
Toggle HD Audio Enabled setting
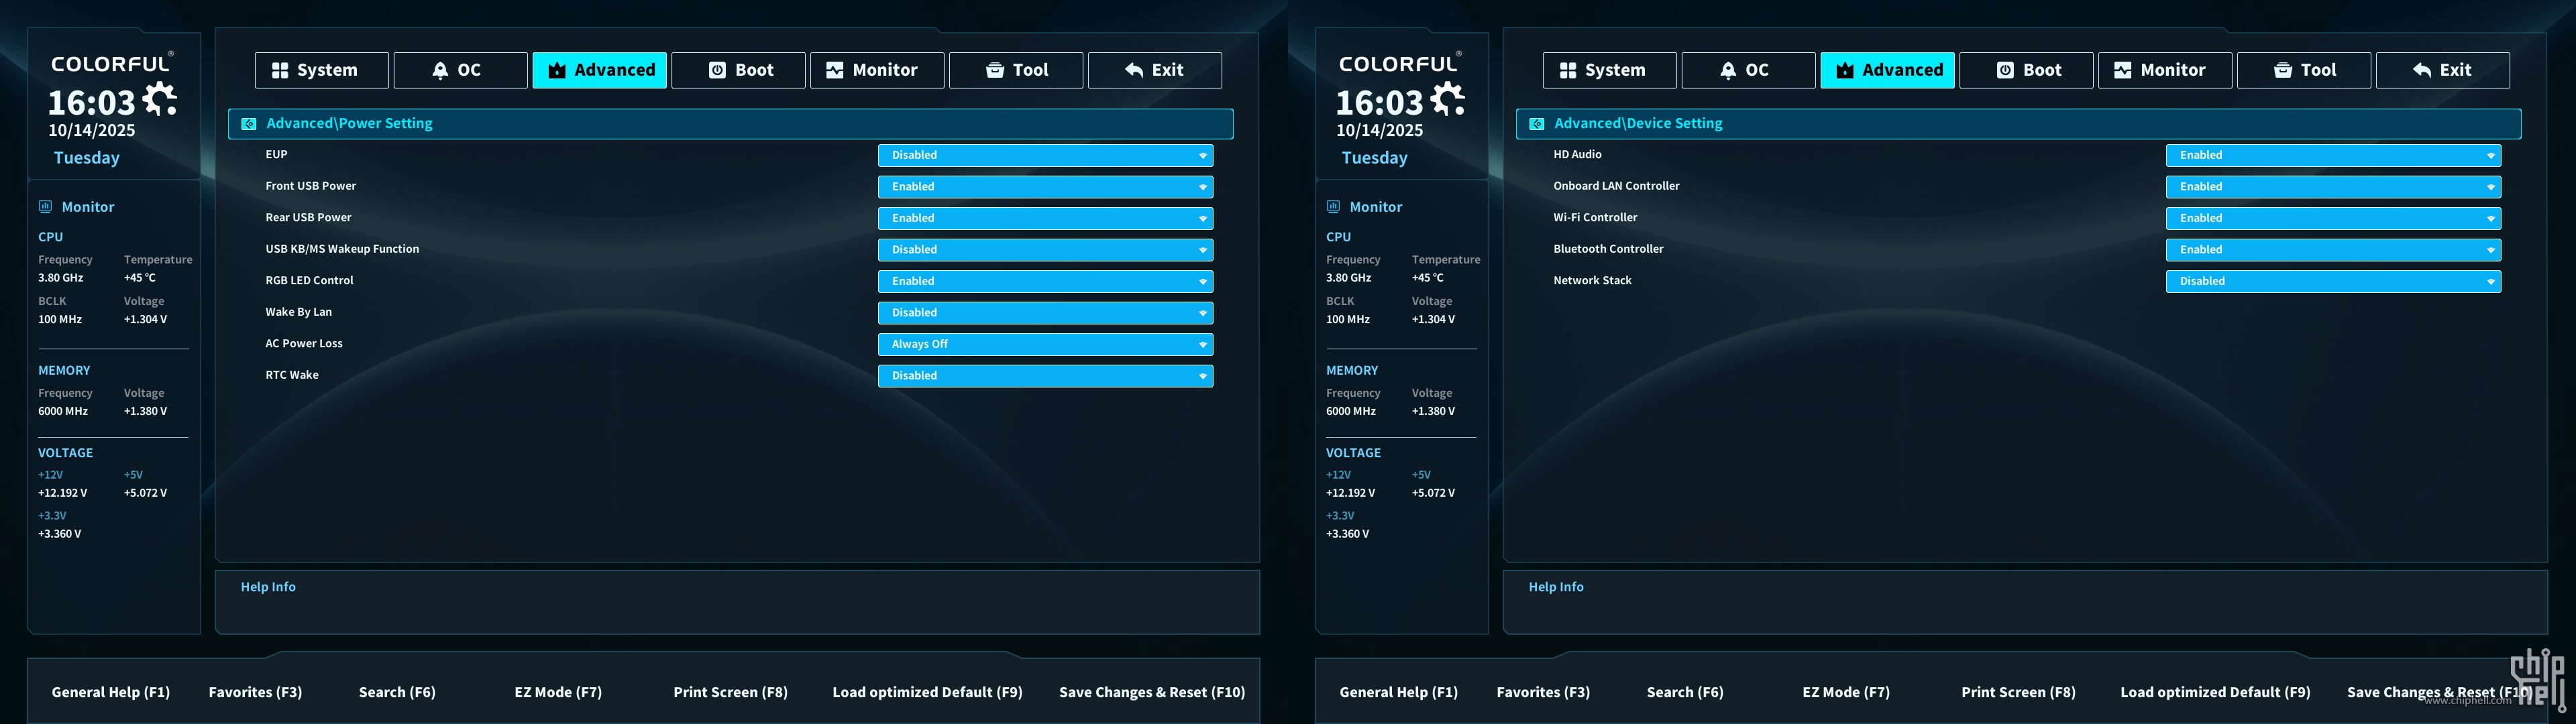pyautogui.click(x=2332, y=155)
